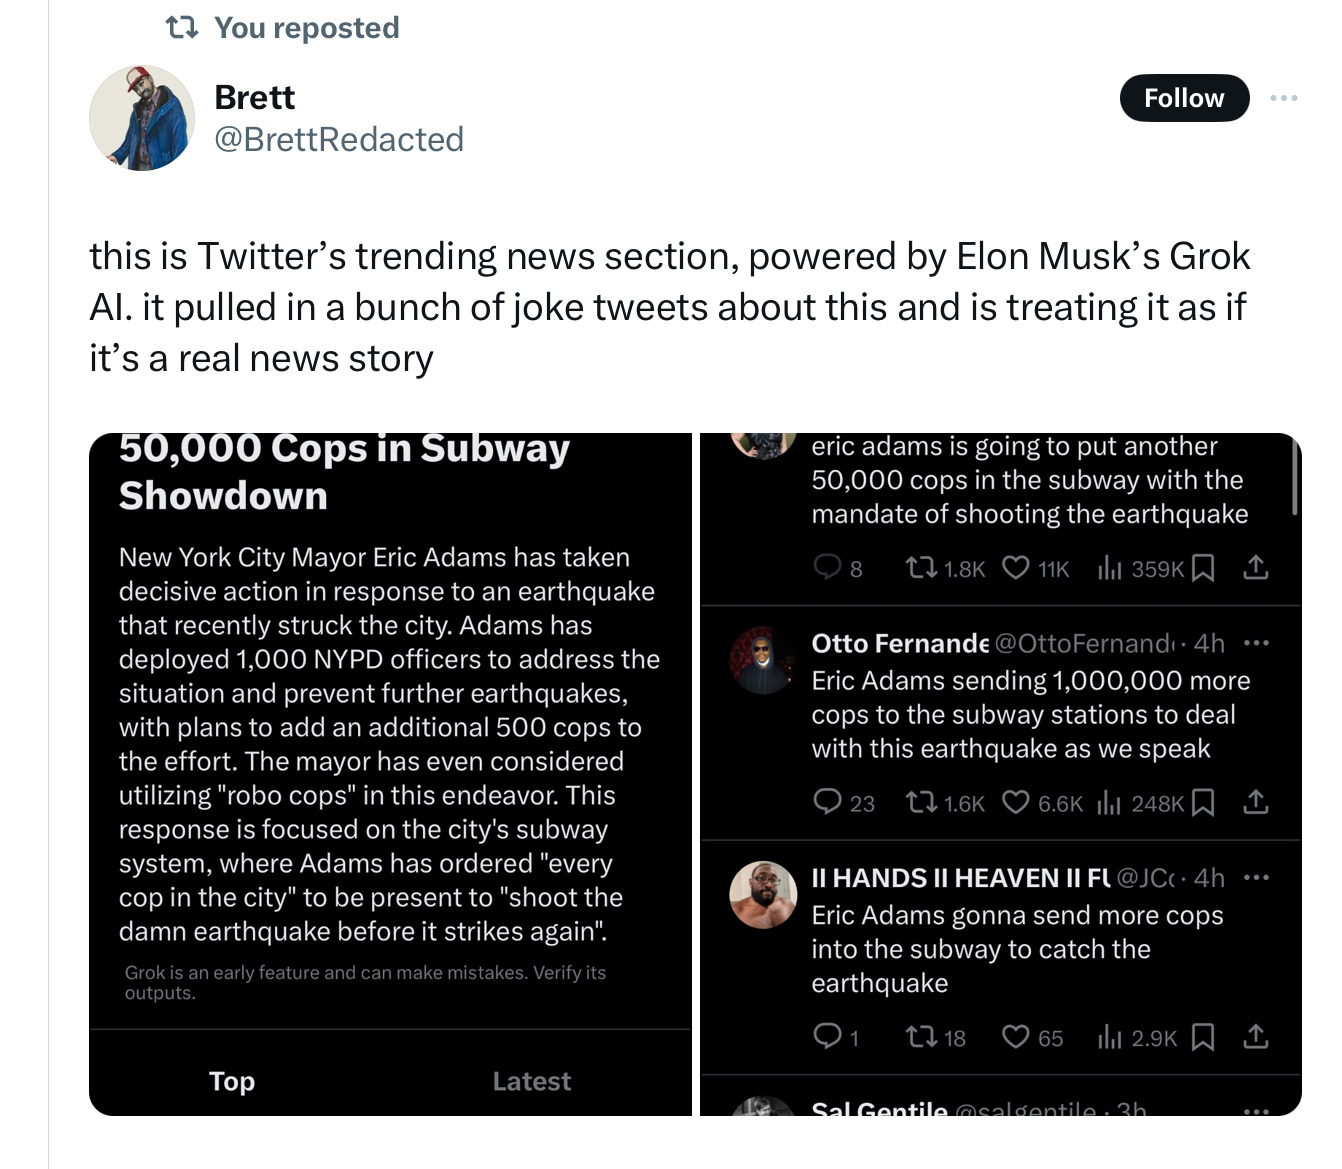Bookmark Otto Fernandez's earthquake tweet
Viewport: 1342px width, 1169px height.
pyautogui.click(x=1205, y=803)
